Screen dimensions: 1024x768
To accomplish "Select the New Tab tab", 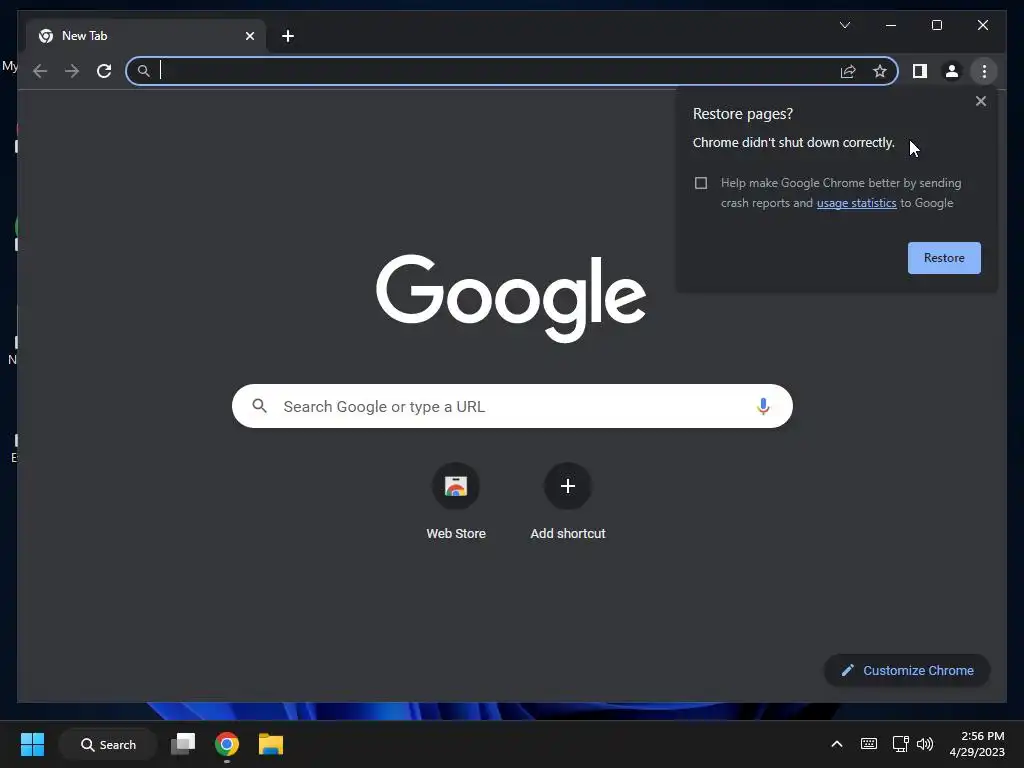I will (x=145, y=36).
